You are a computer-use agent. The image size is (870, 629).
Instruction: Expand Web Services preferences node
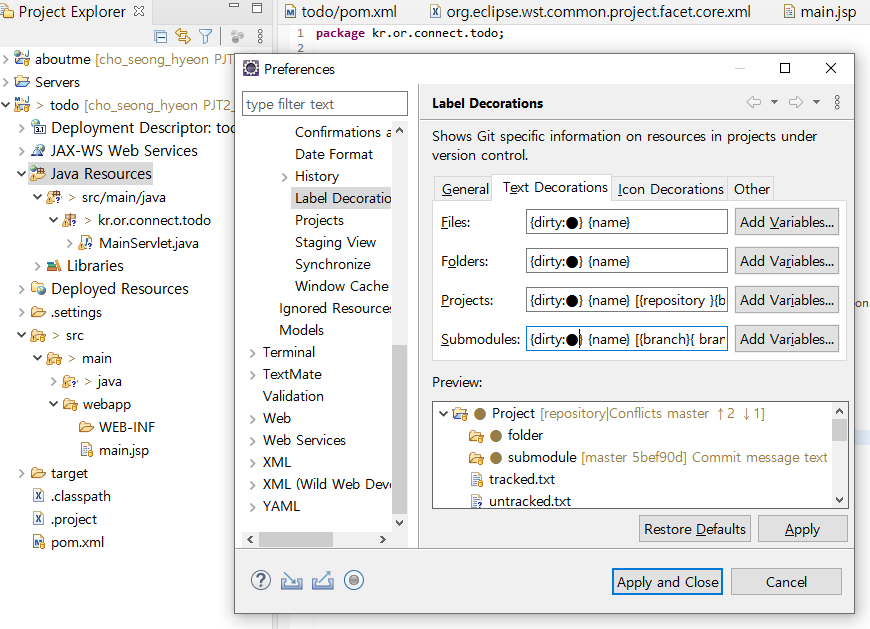[x=252, y=441]
